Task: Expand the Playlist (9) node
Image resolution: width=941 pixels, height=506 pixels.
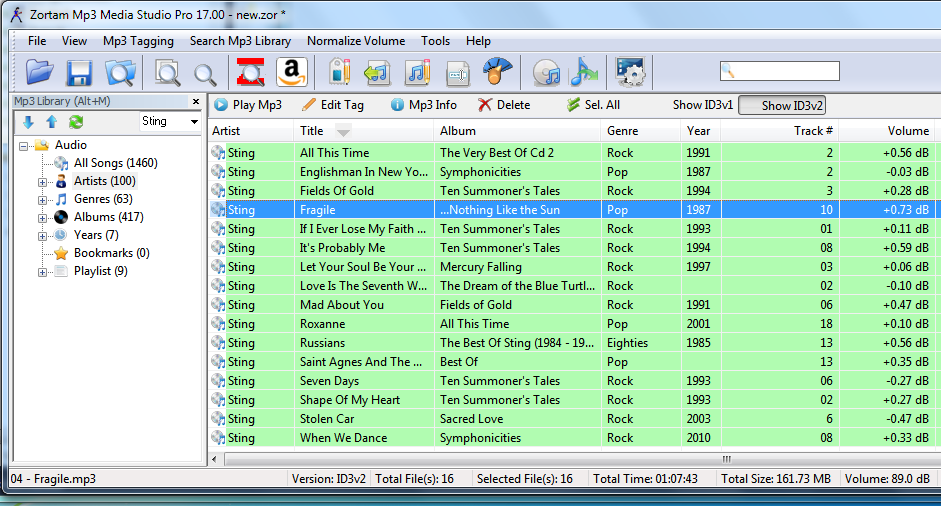Action: [42, 272]
